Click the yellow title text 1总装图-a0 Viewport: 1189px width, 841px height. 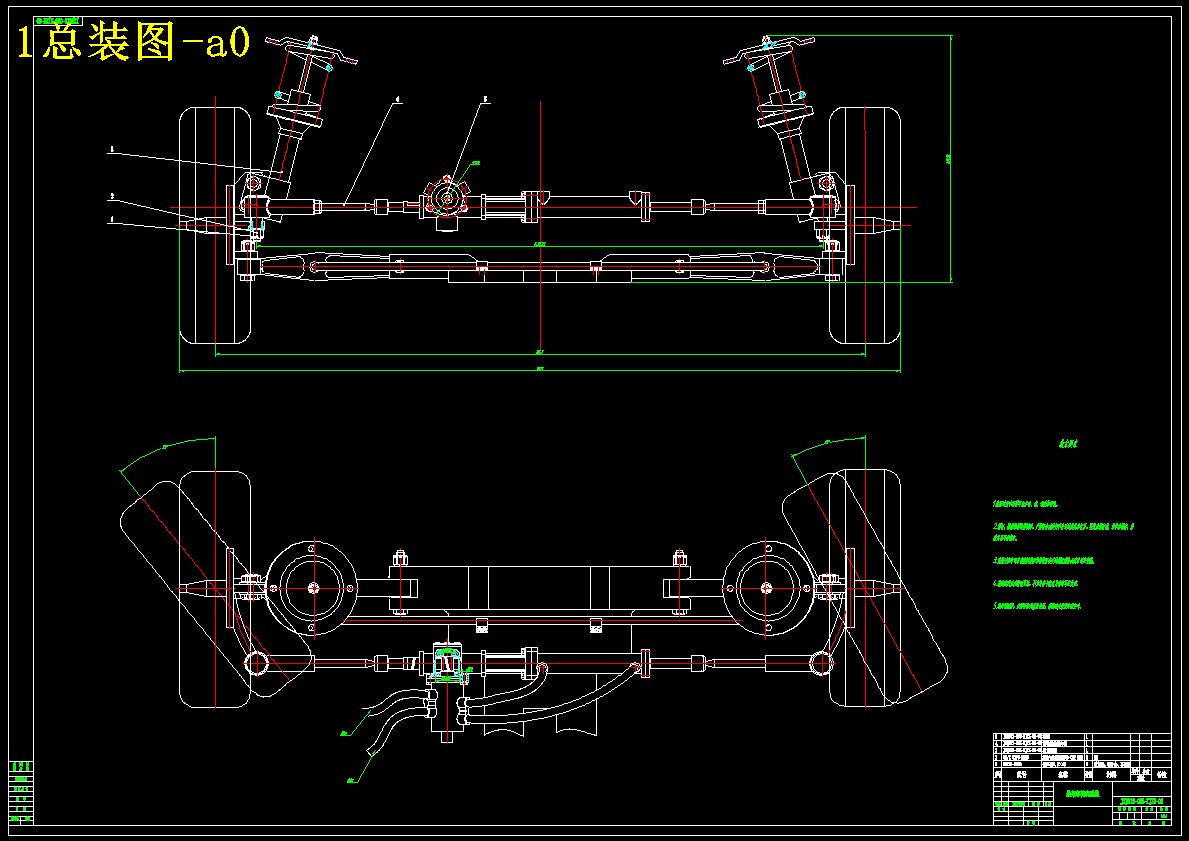click(133, 43)
